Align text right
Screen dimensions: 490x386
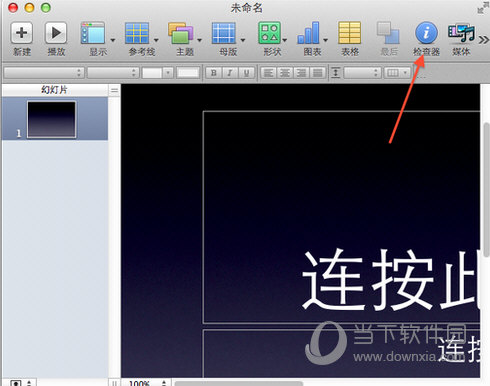tap(301, 72)
